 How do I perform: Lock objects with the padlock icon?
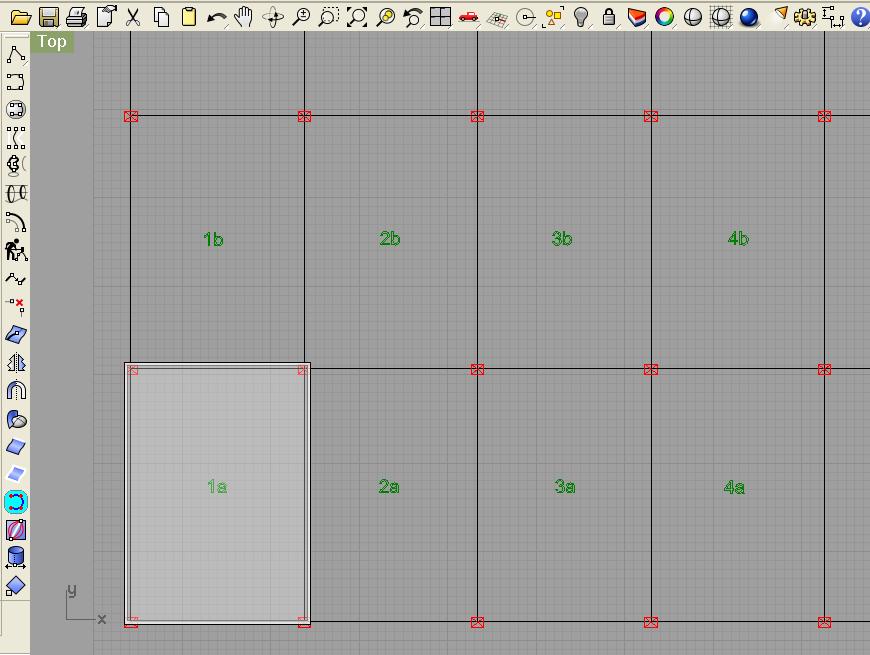pos(609,17)
